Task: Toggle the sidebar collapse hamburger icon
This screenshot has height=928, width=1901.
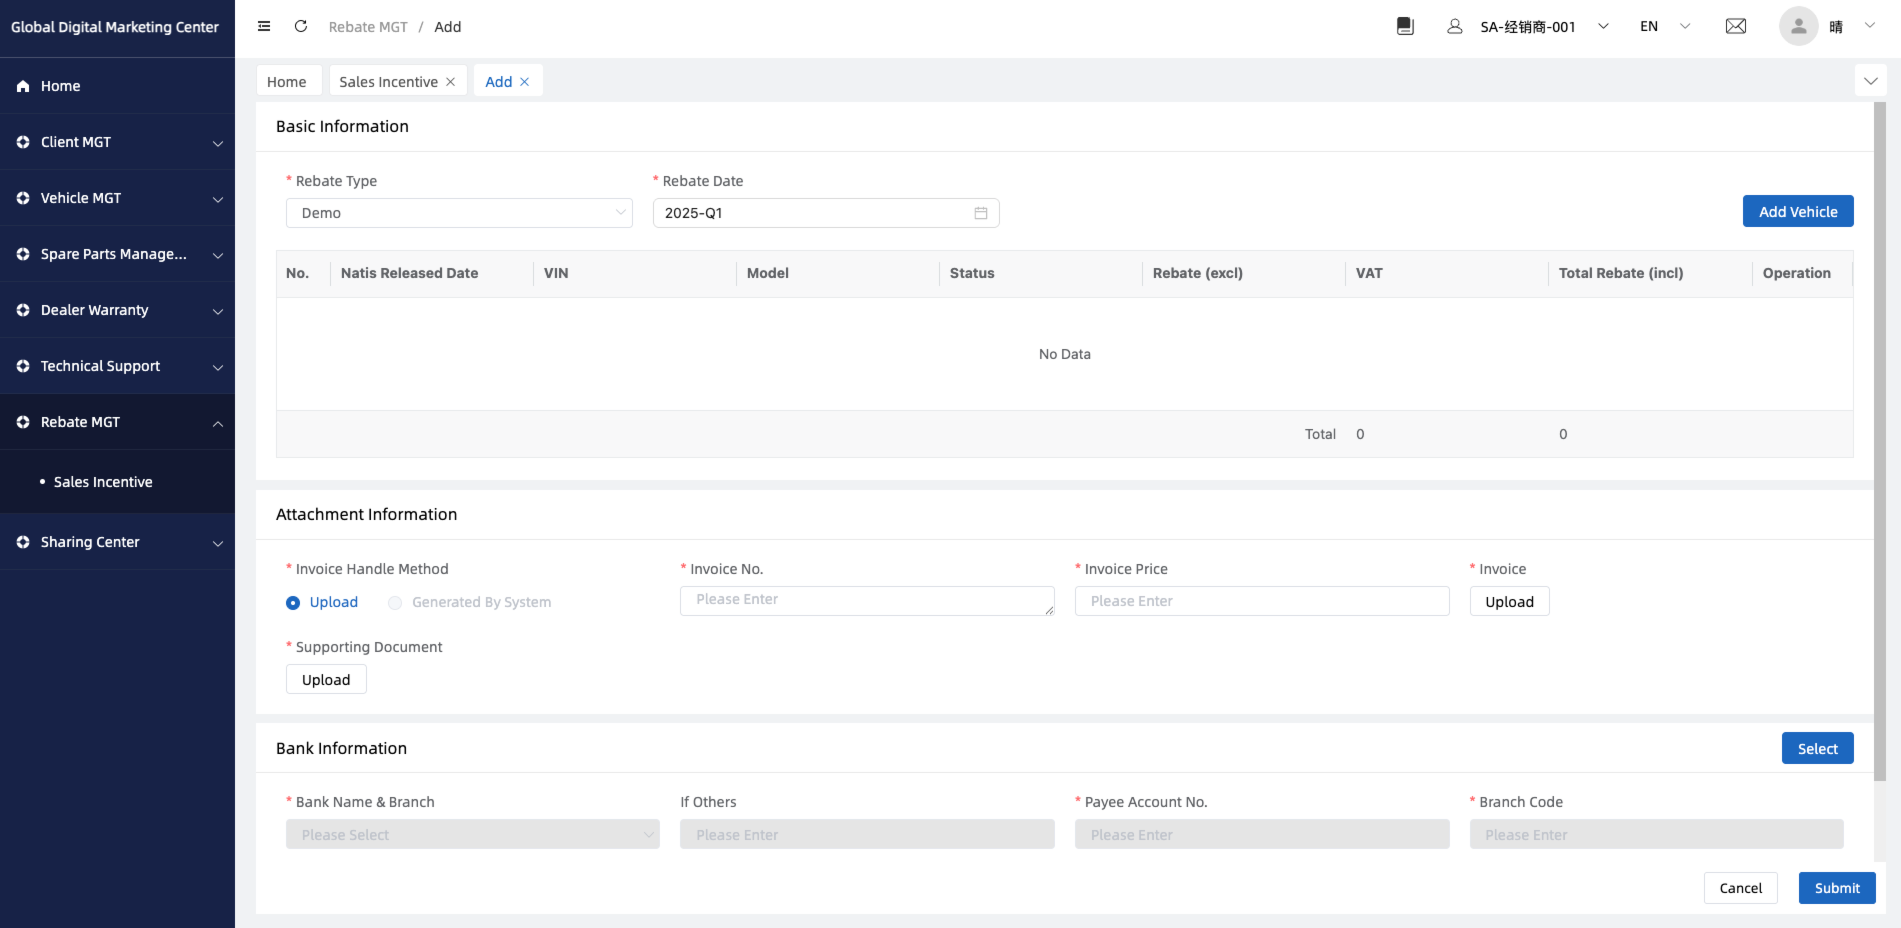Action: (264, 27)
